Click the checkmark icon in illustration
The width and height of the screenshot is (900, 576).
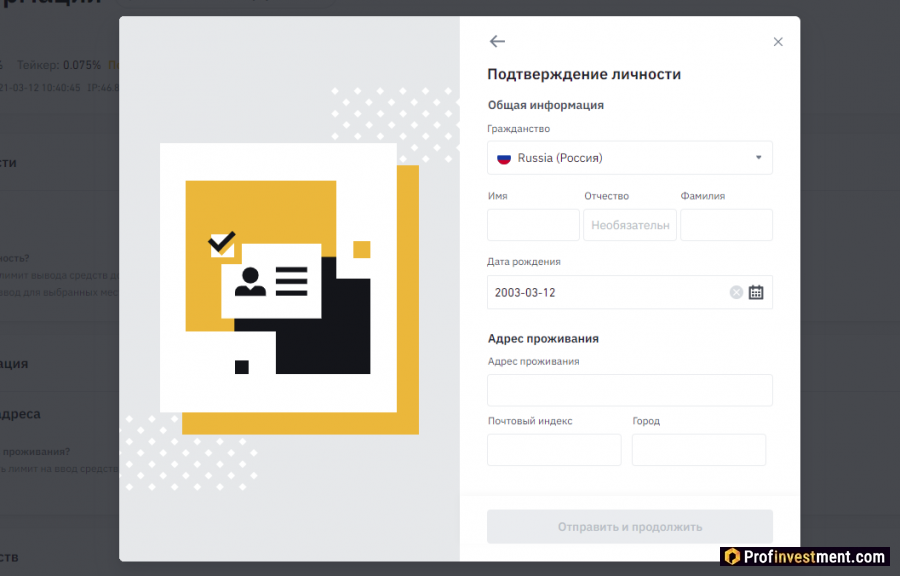222,243
